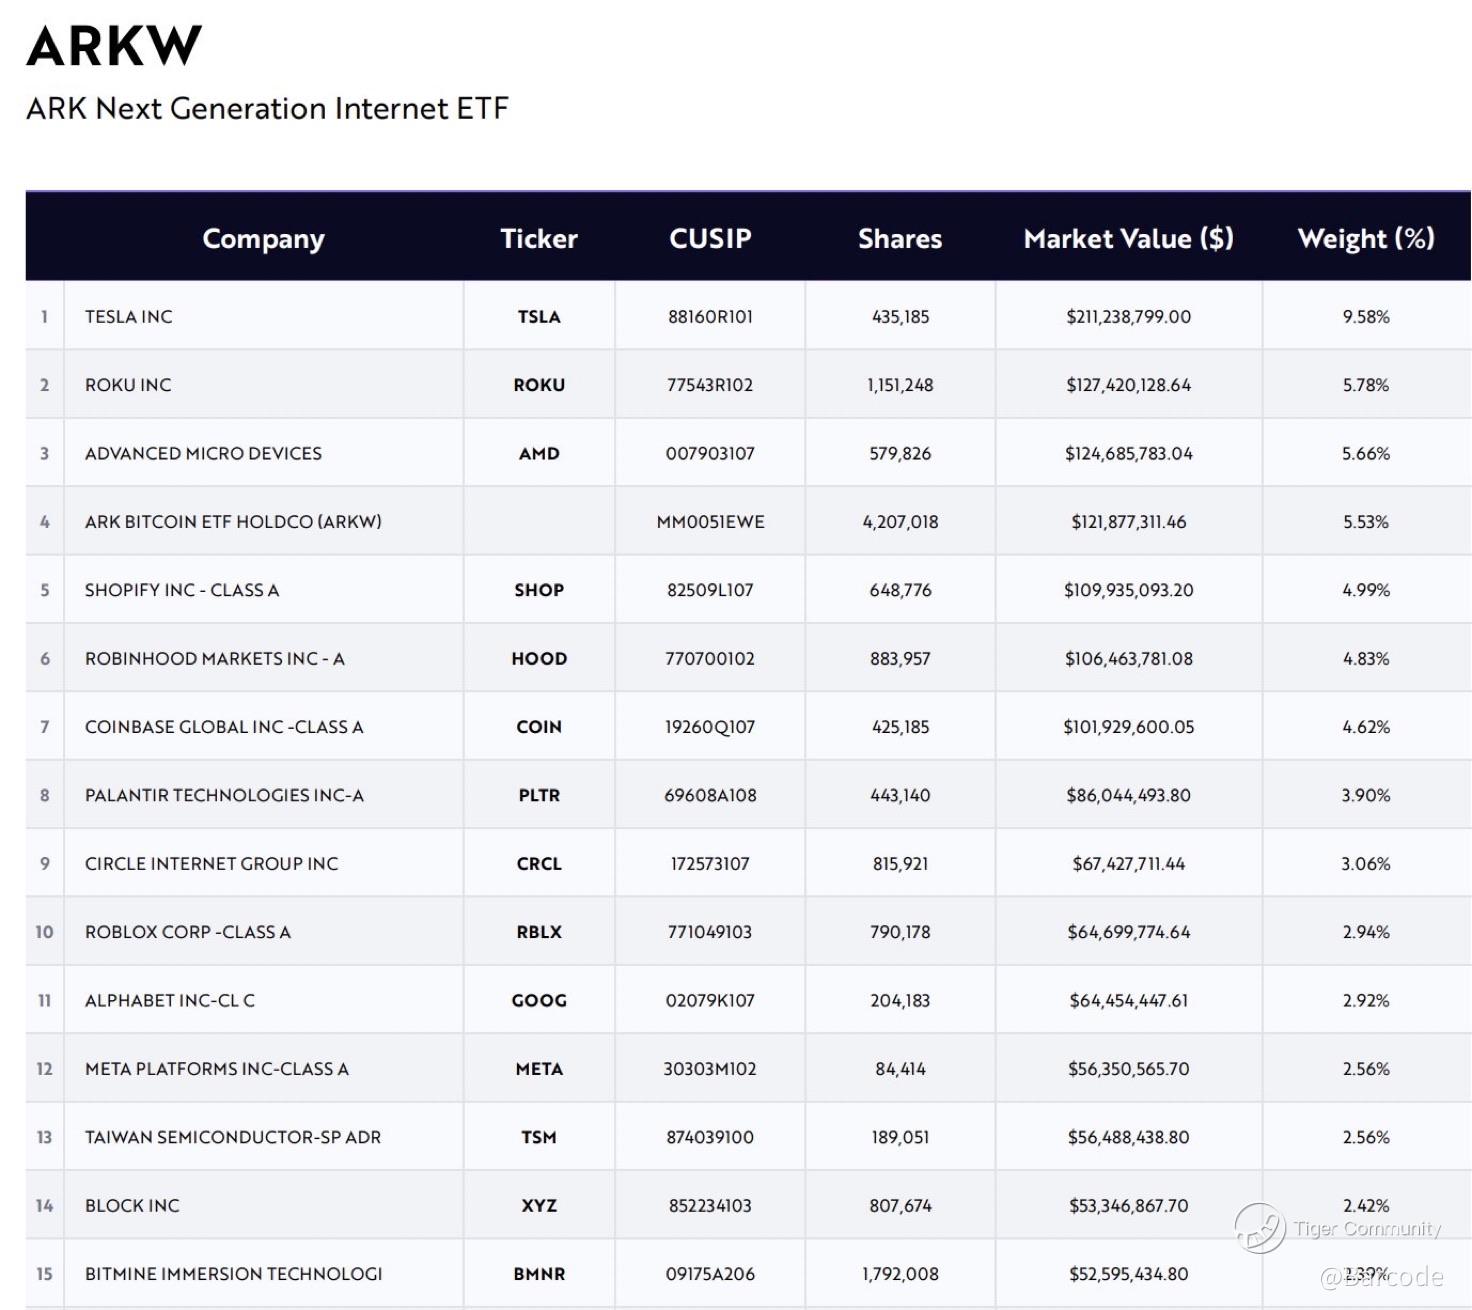Click the Palantir shares value 443,140
The image size is (1472, 1310).
point(900,796)
